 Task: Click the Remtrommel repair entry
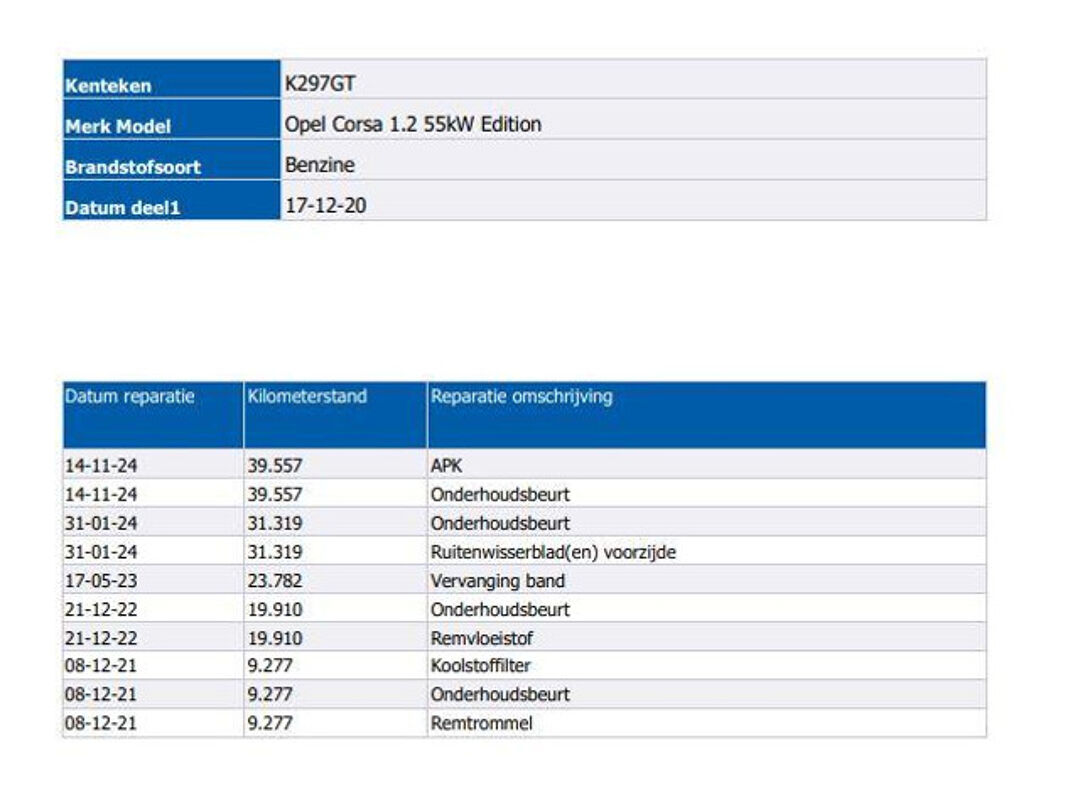(481, 723)
